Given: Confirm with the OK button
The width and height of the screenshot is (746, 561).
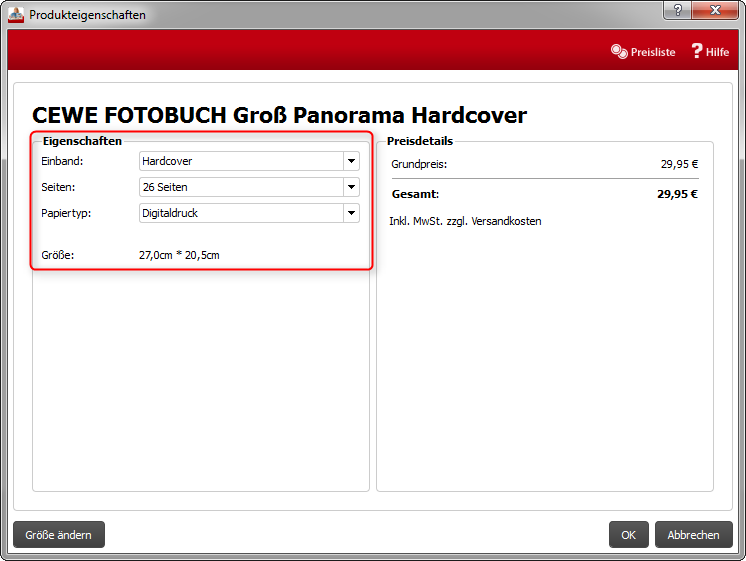Looking at the screenshot, I should pos(628,535).
